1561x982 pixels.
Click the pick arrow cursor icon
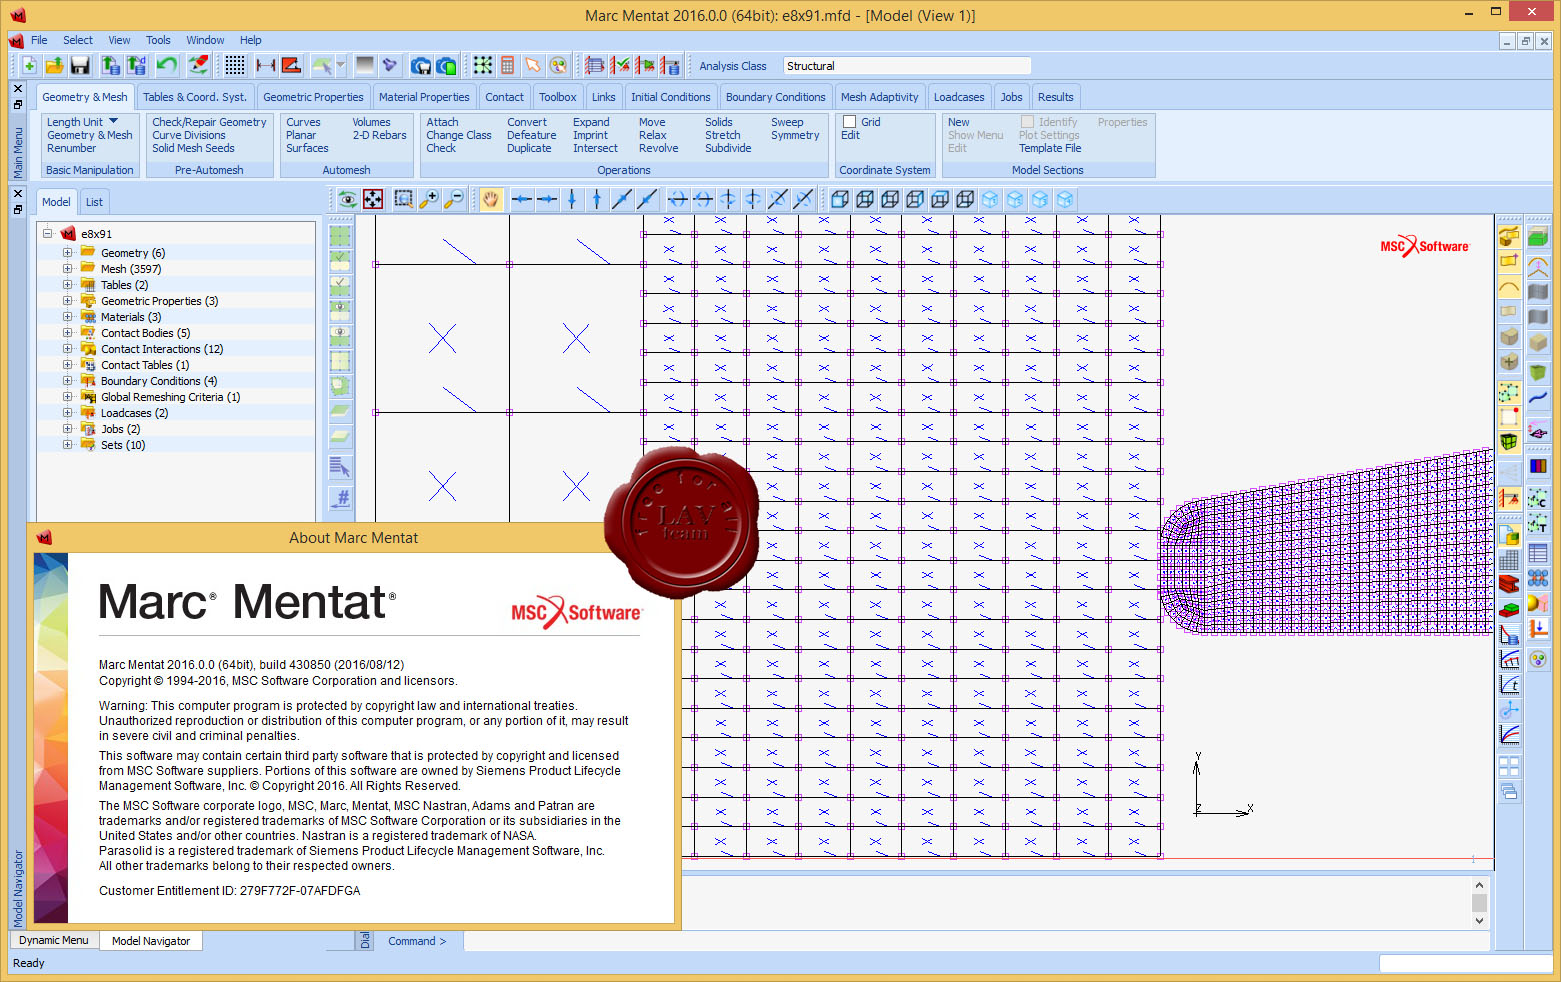pos(533,66)
